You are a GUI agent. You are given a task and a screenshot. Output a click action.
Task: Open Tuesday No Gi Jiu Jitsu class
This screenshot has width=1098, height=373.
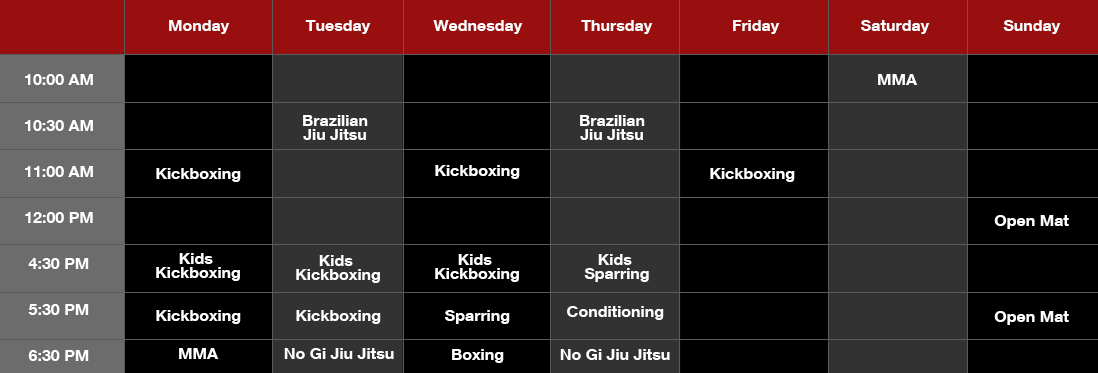(338, 354)
